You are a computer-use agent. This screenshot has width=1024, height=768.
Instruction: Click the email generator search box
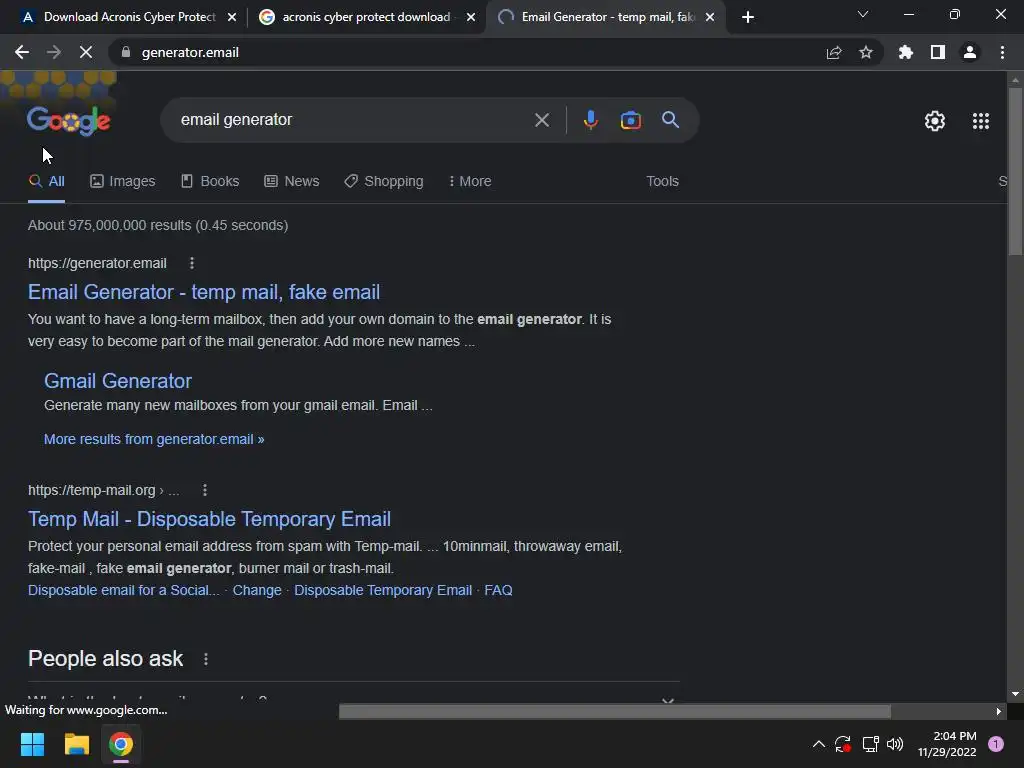pyautogui.click(x=353, y=120)
